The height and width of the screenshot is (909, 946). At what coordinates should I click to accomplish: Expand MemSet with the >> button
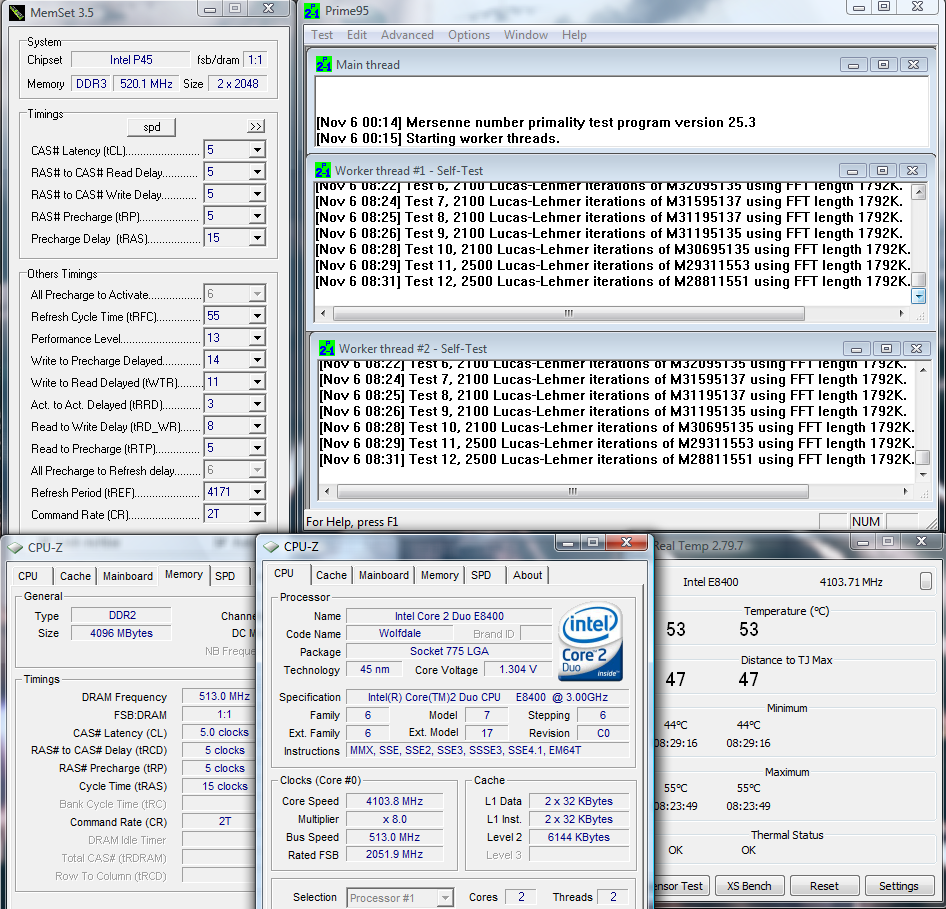pyautogui.click(x=256, y=127)
